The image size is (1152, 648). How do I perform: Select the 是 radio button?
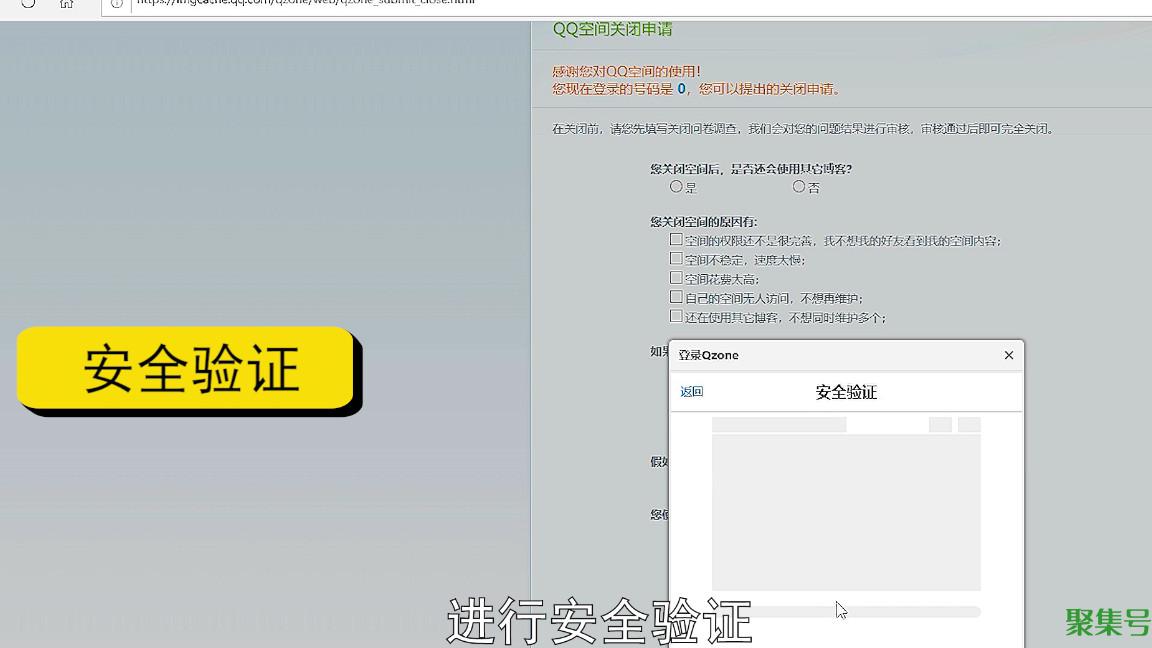point(677,187)
